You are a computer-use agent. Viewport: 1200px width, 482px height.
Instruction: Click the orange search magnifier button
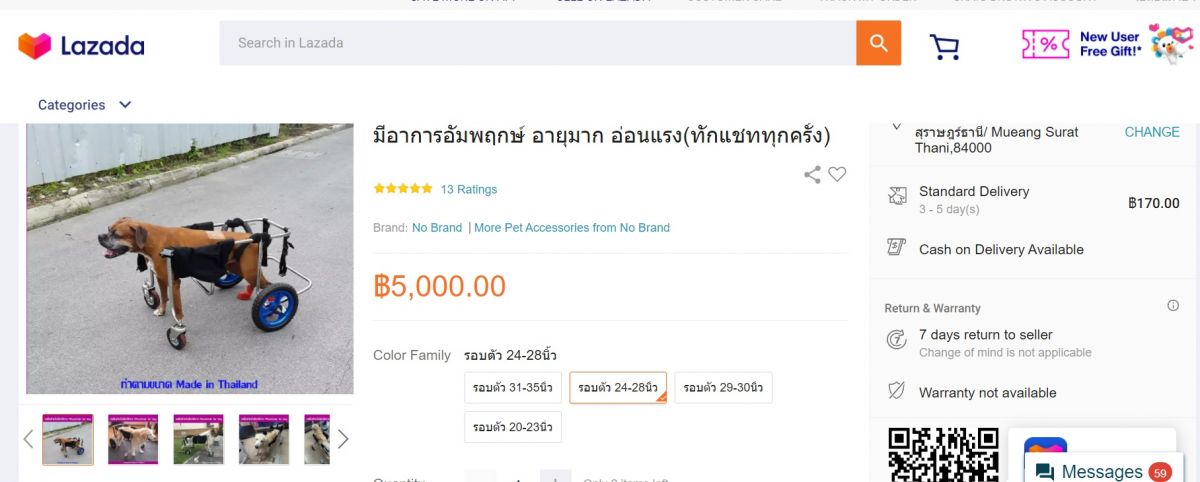pyautogui.click(x=878, y=43)
